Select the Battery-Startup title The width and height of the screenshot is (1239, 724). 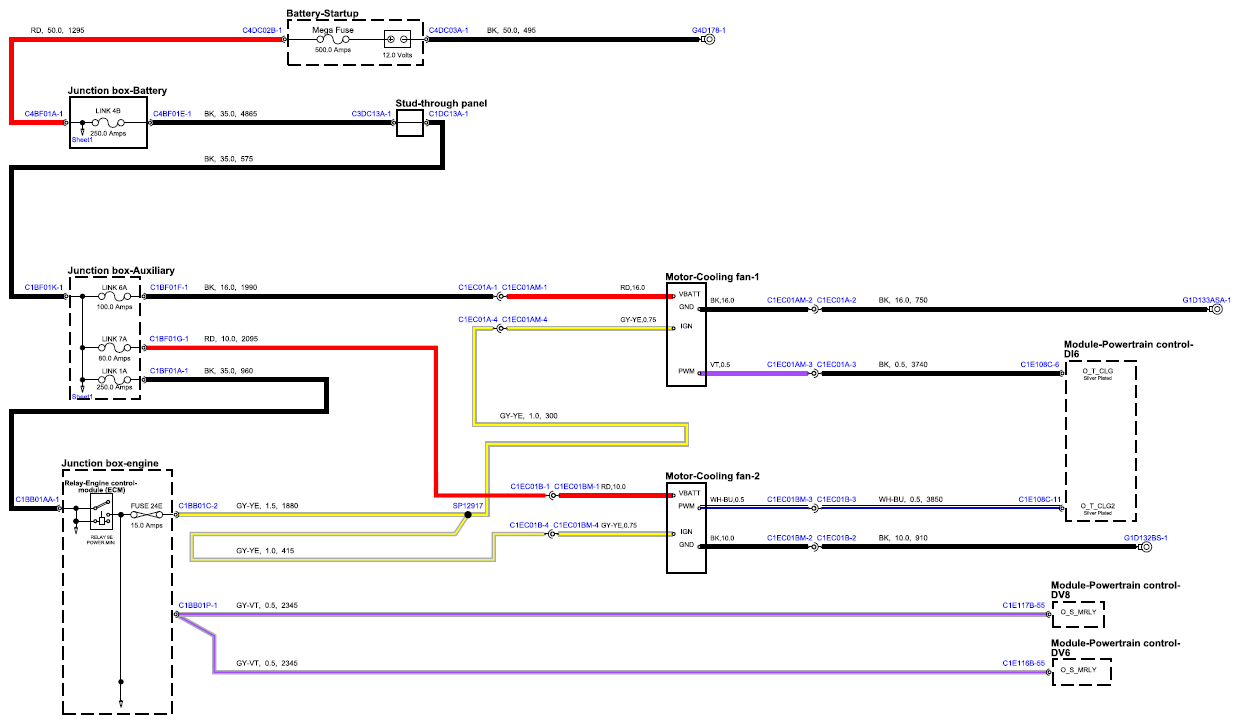point(322,14)
